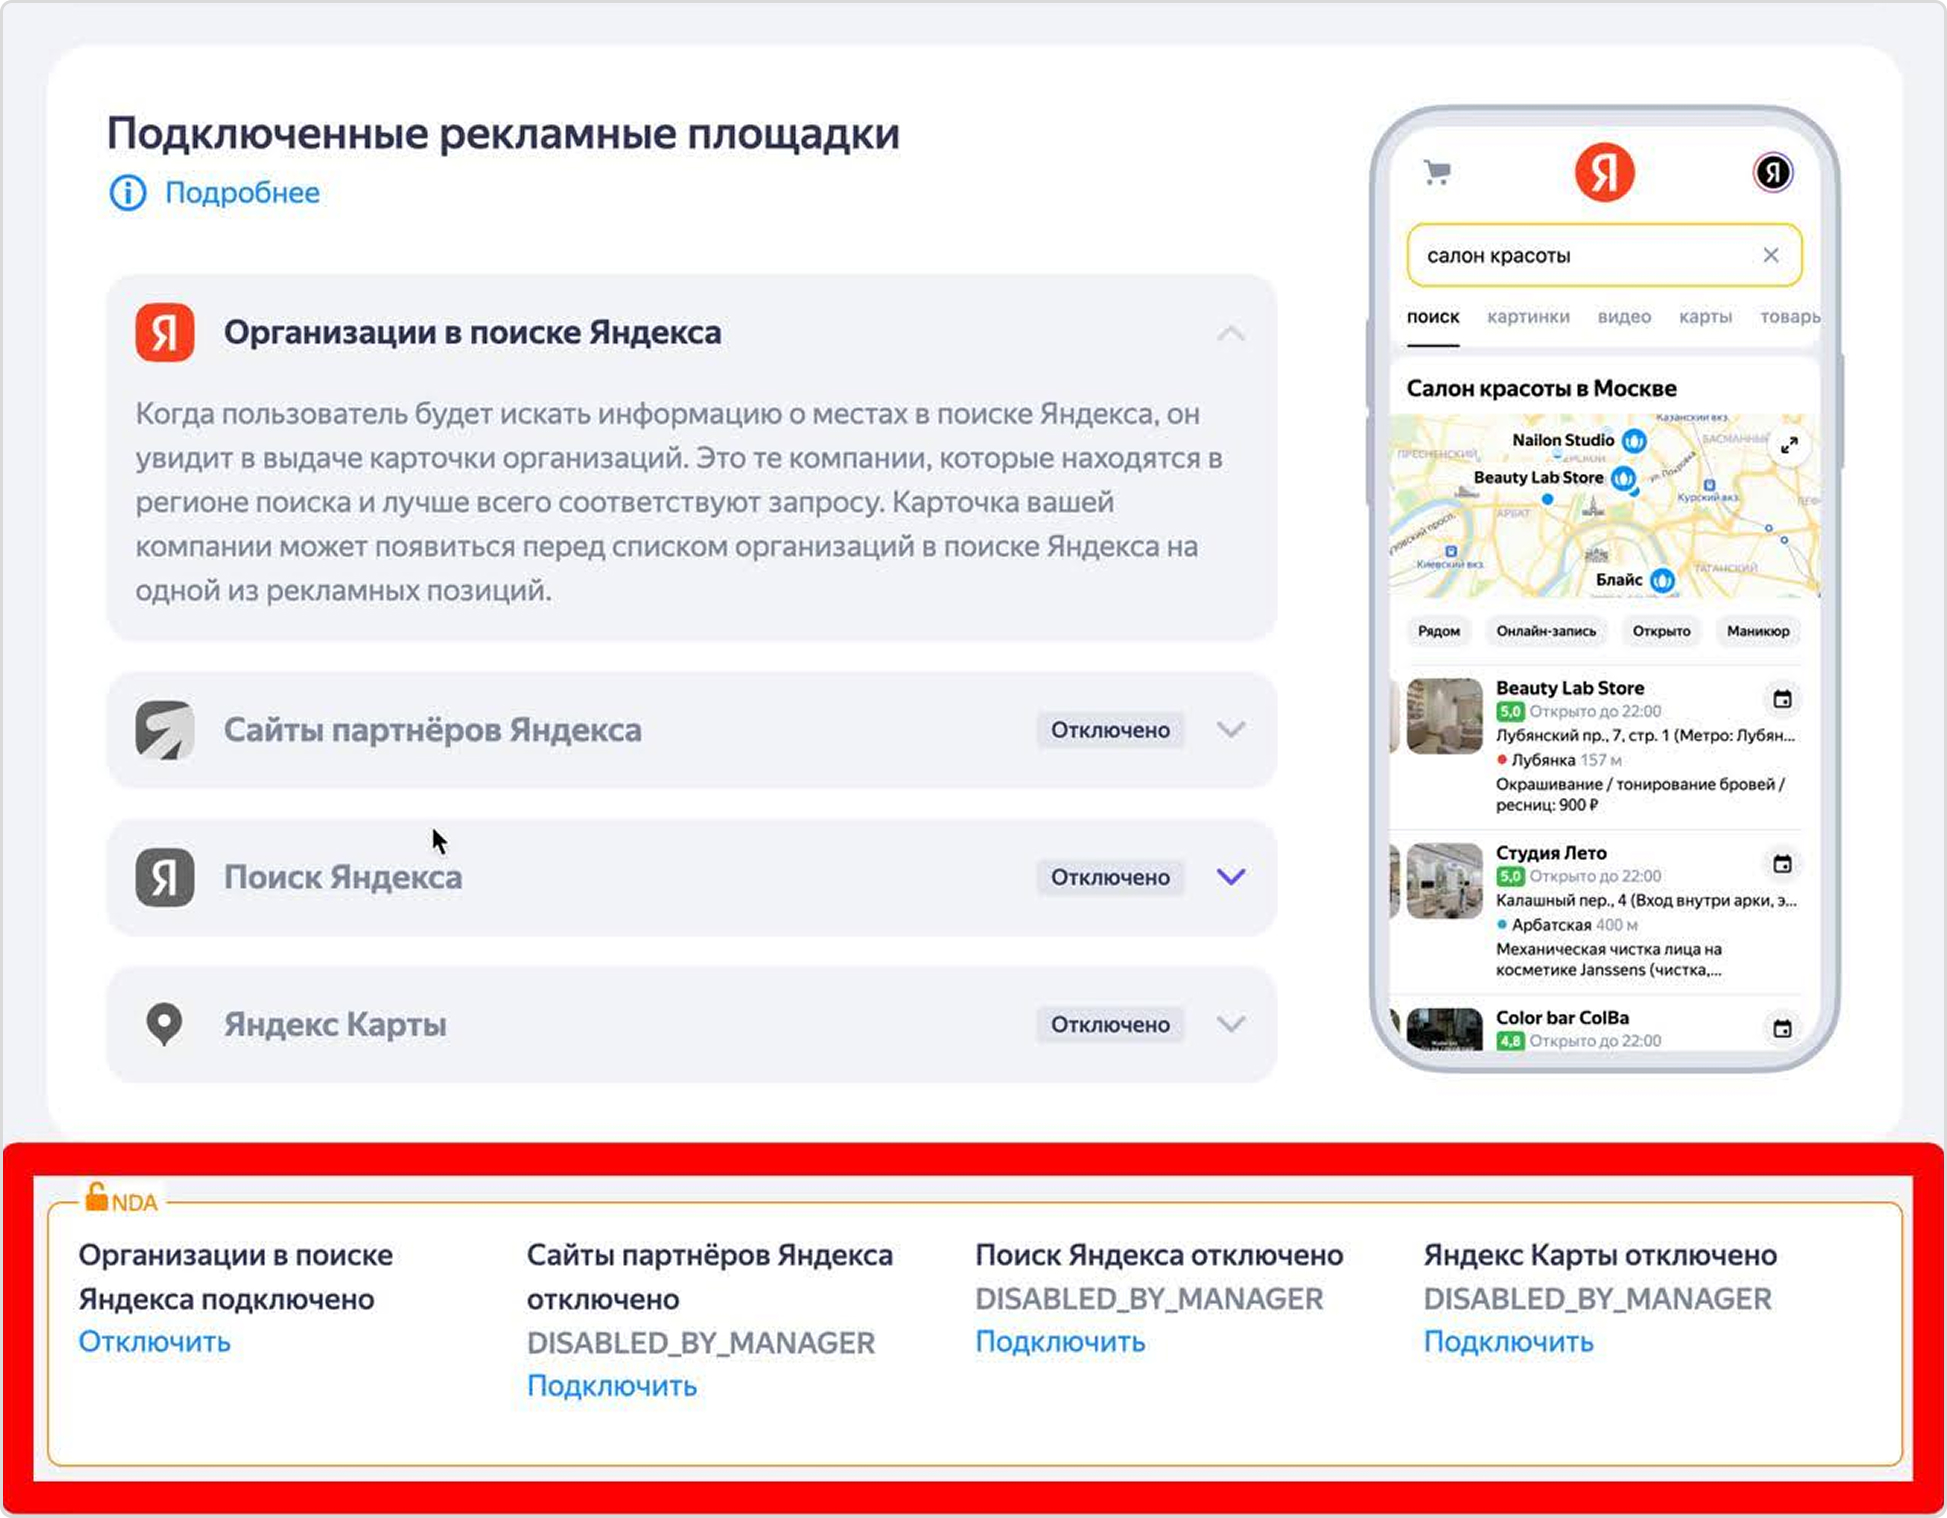Screen dimensions: 1947x1518
Task: Toggle Отключено status for Яндекс Карты
Action: [1110, 1023]
